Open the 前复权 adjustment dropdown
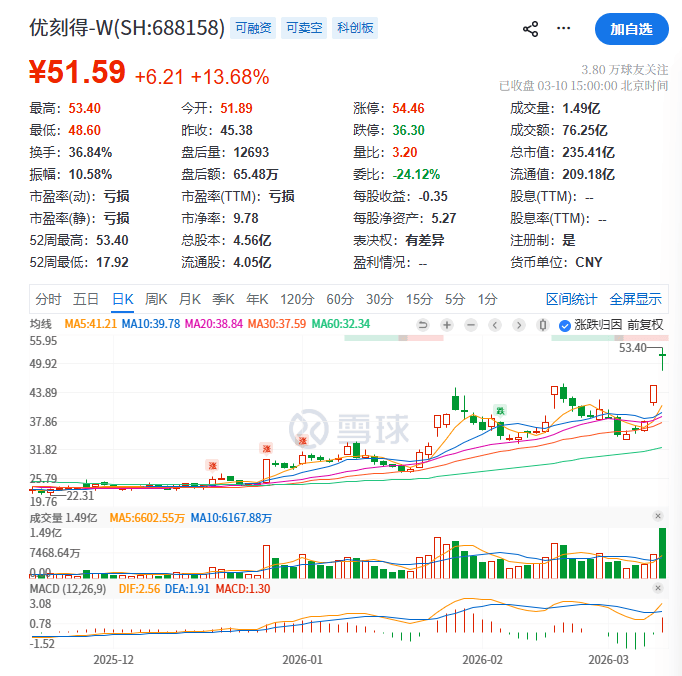The width and height of the screenshot is (682, 676). click(645, 325)
